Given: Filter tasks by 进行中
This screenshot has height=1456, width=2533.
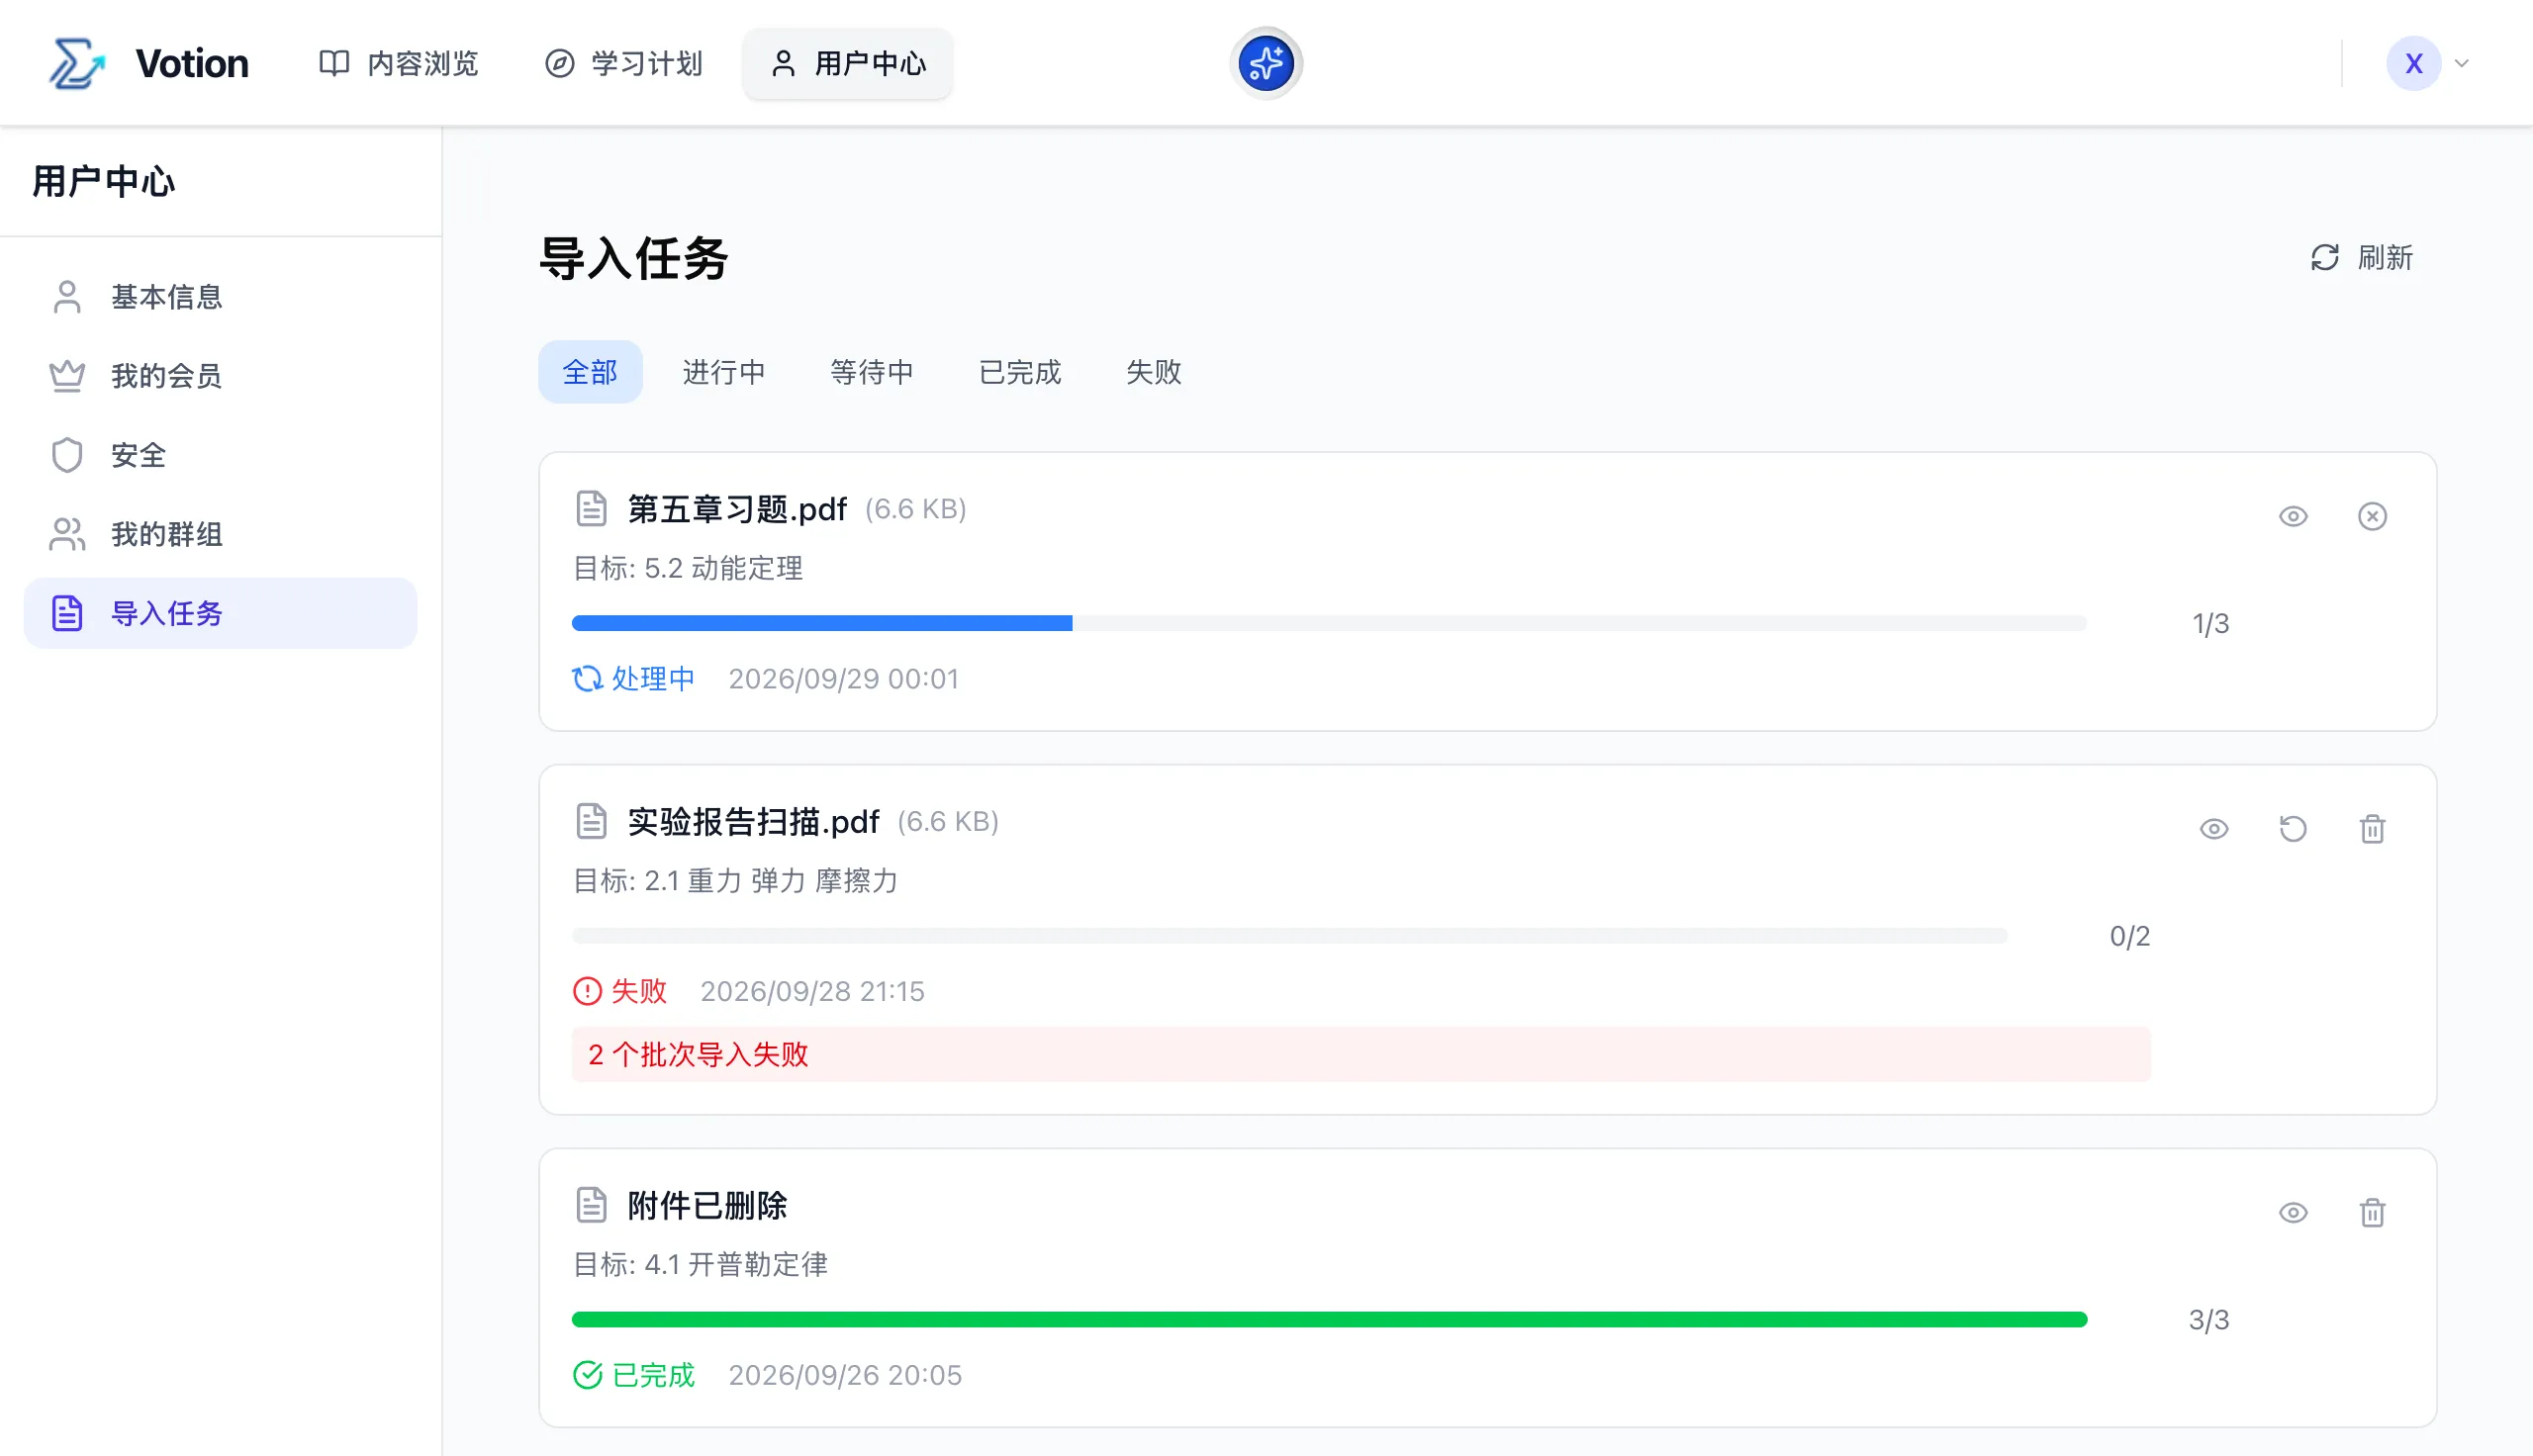Looking at the screenshot, I should [x=724, y=372].
